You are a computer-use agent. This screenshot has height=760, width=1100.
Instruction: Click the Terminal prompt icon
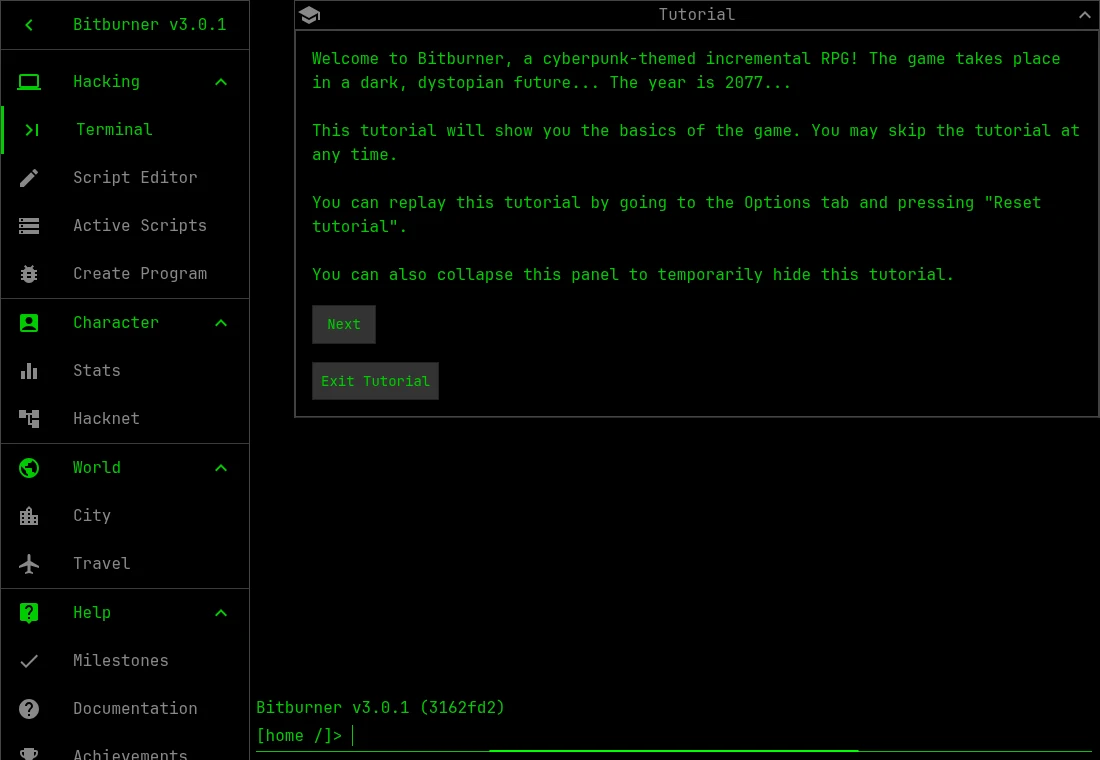(x=32, y=130)
